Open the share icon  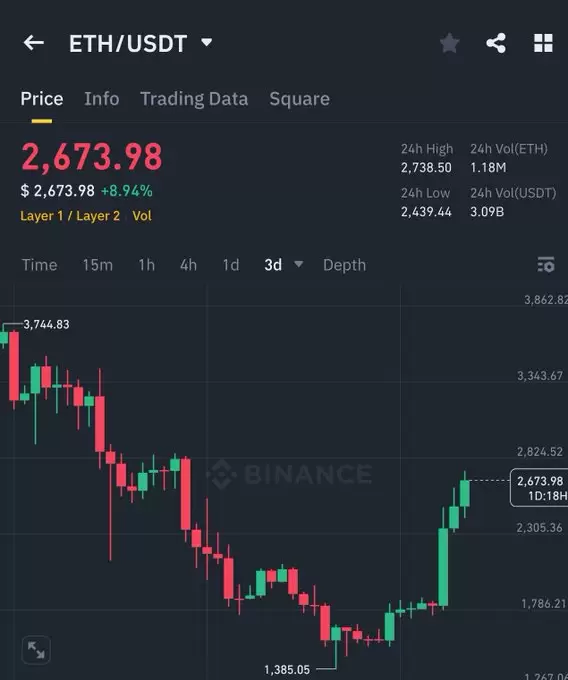[x=496, y=43]
